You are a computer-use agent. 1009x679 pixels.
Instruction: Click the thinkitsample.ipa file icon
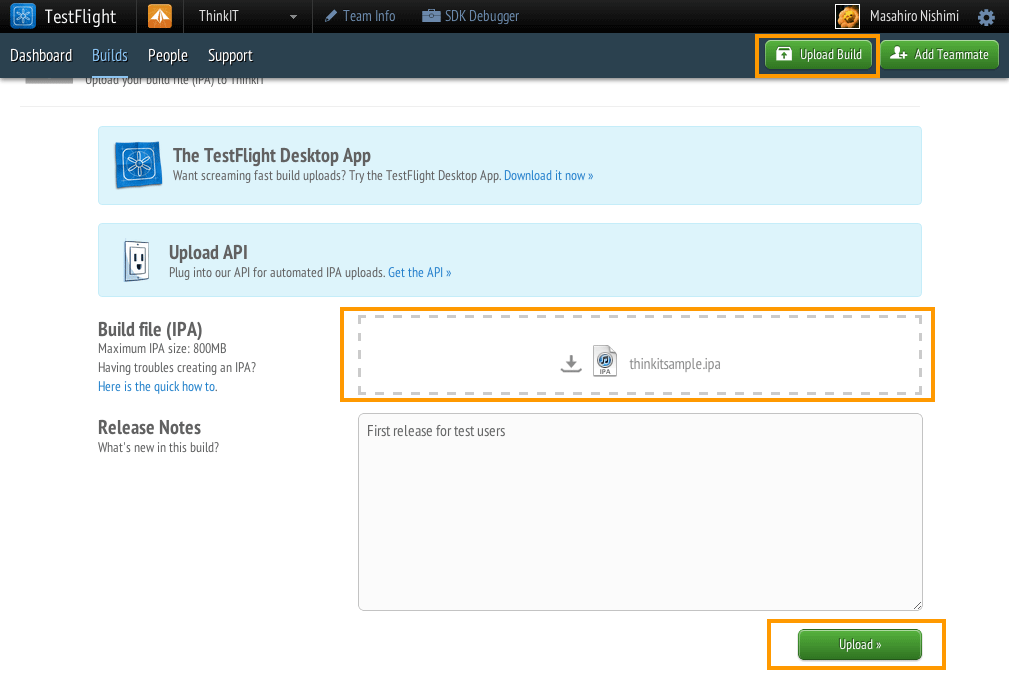pos(605,361)
